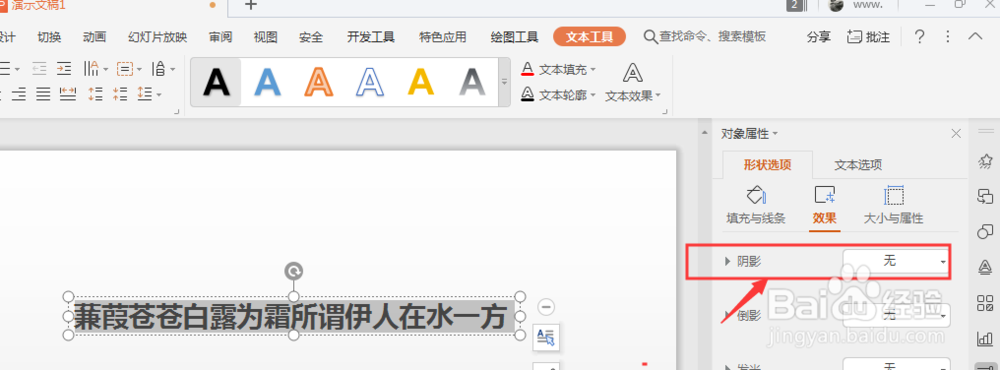
Task: Open the 绘图工具 ribbon tab
Action: tap(514, 37)
